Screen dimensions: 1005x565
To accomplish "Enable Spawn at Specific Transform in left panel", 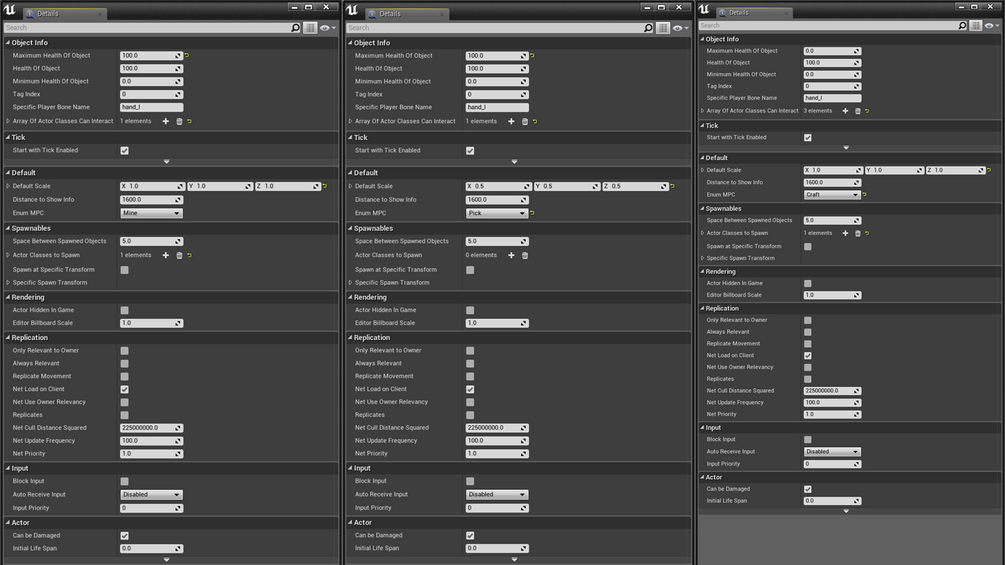I will (x=124, y=270).
